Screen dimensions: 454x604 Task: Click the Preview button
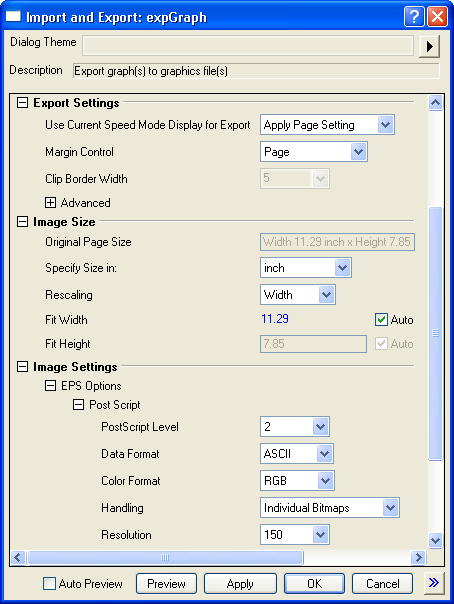[166, 584]
